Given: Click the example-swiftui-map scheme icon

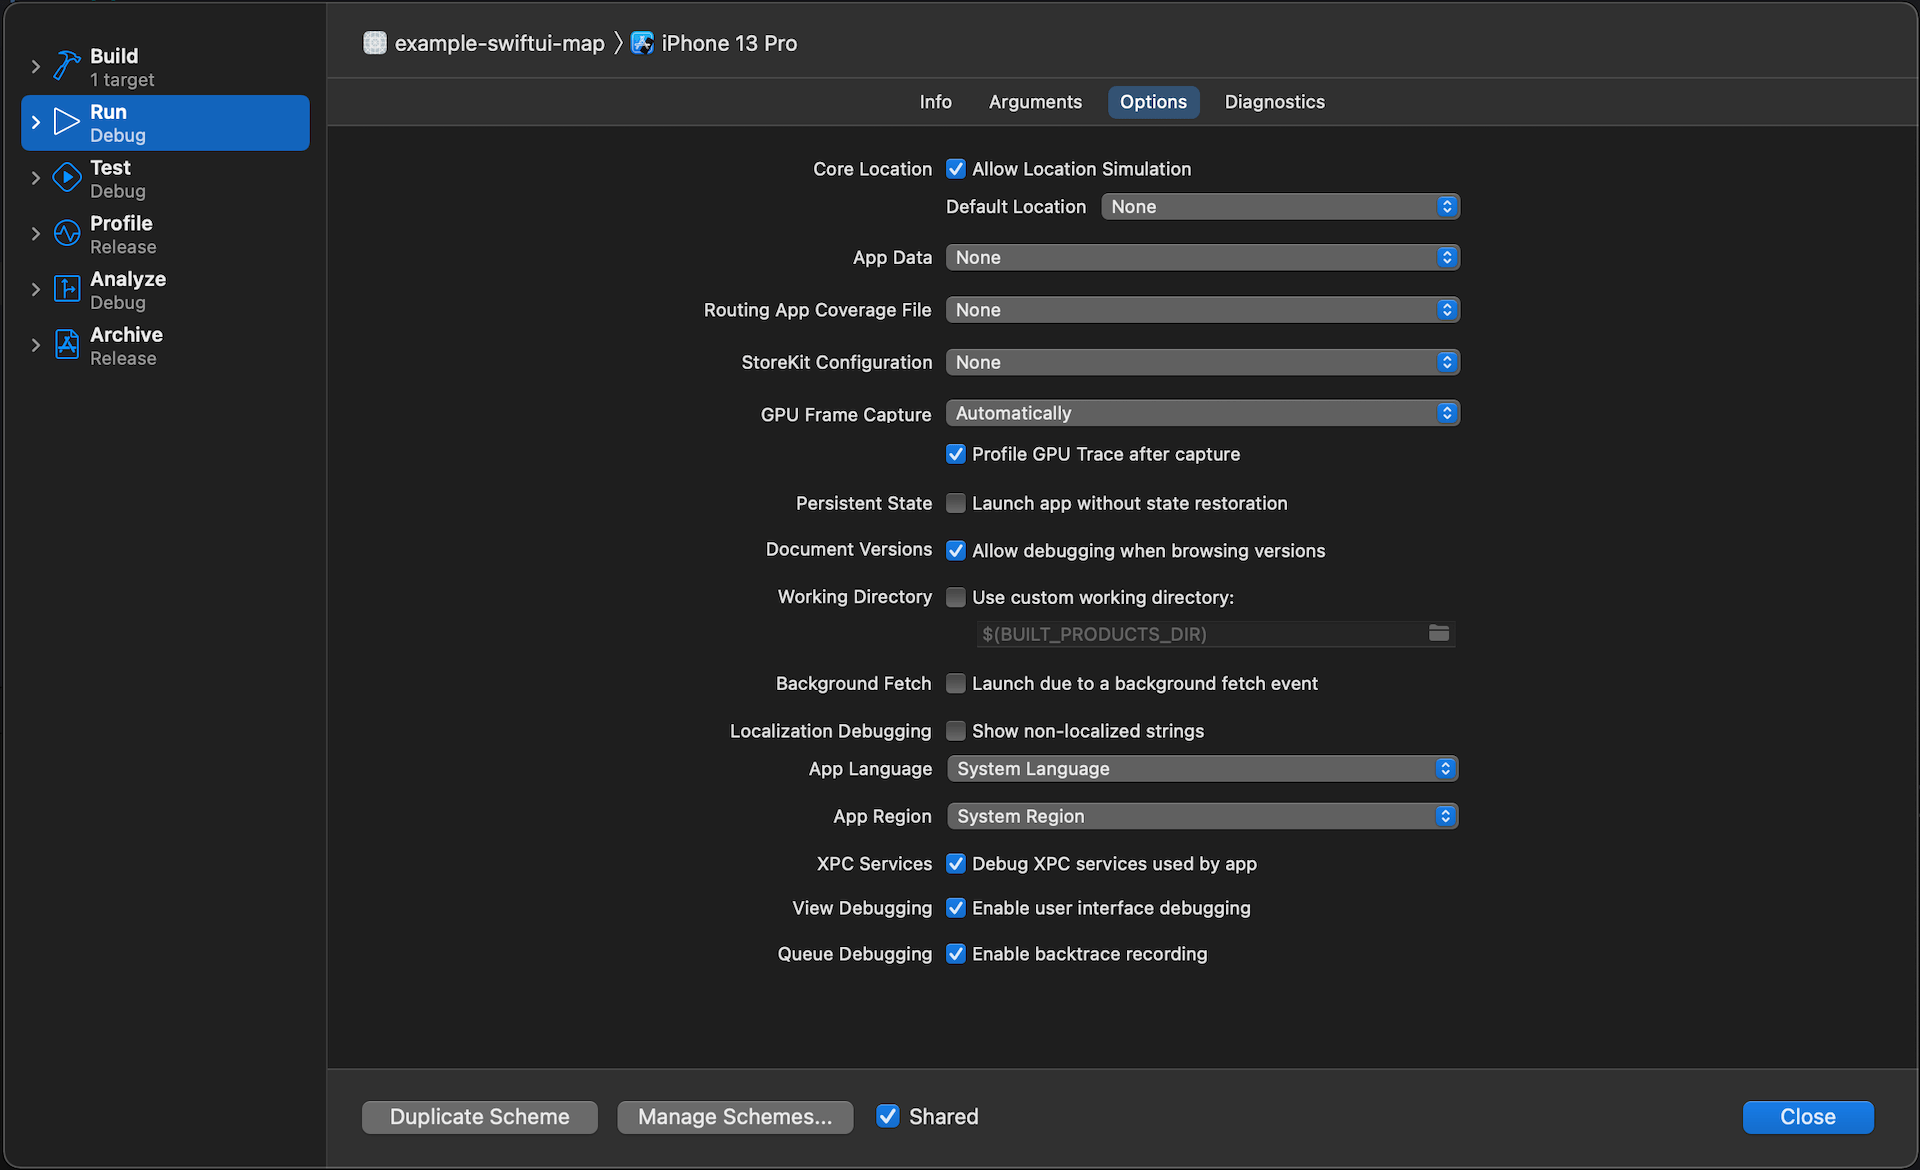Looking at the screenshot, I should pos(375,43).
